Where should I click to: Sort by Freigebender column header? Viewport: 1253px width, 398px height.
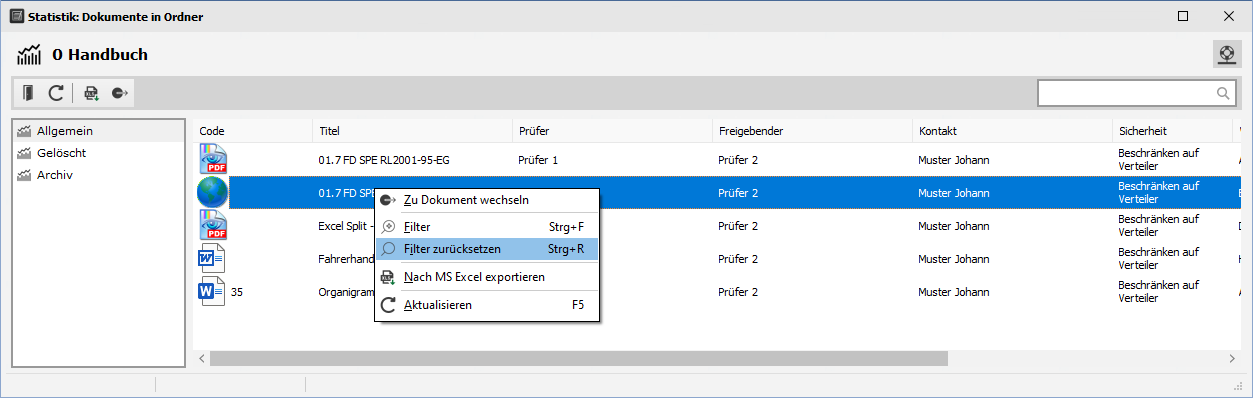pos(813,131)
